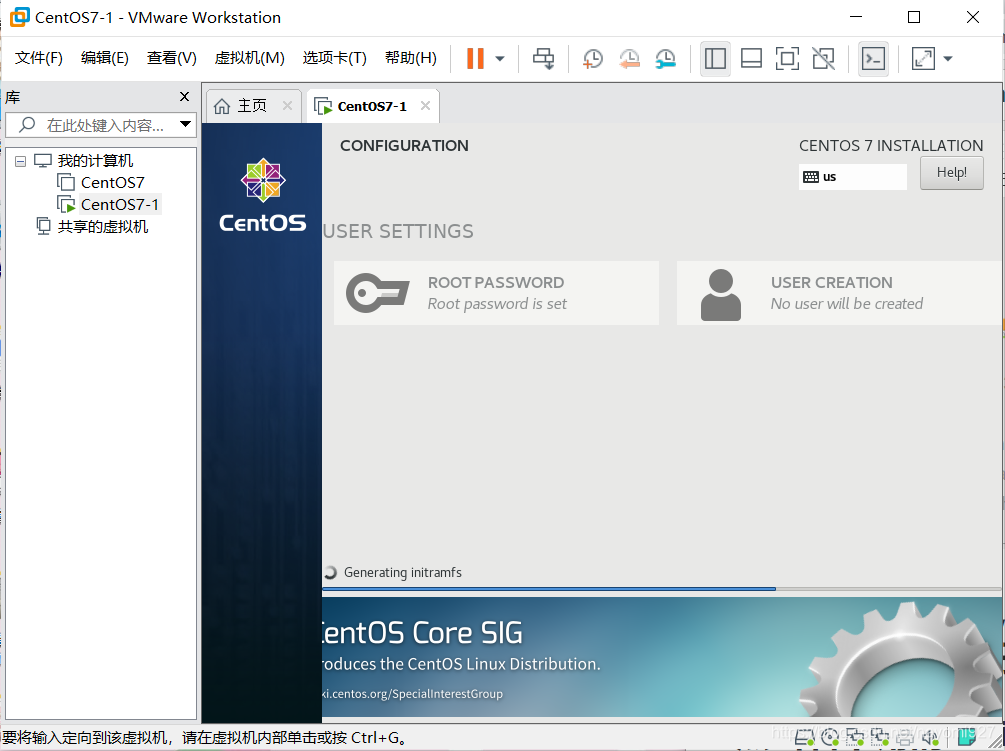Screen dimensions: 1005x751
Task: Open the ROOT PASSWORD setting
Action: [496, 293]
